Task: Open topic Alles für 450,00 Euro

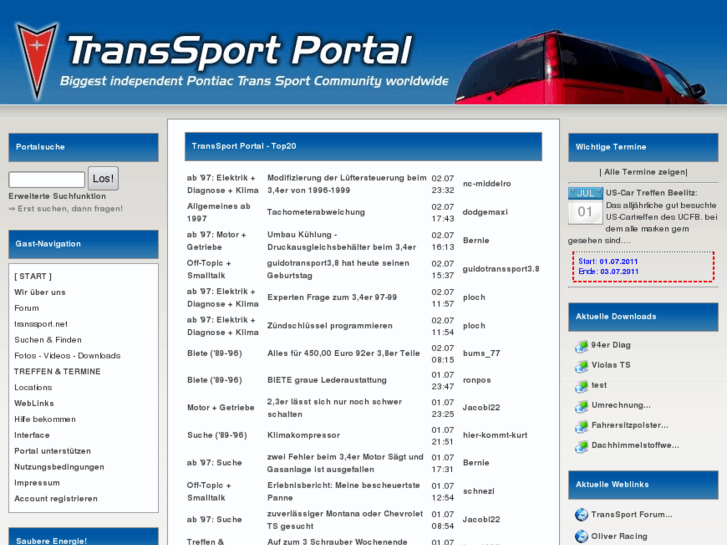Action: point(344,353)
